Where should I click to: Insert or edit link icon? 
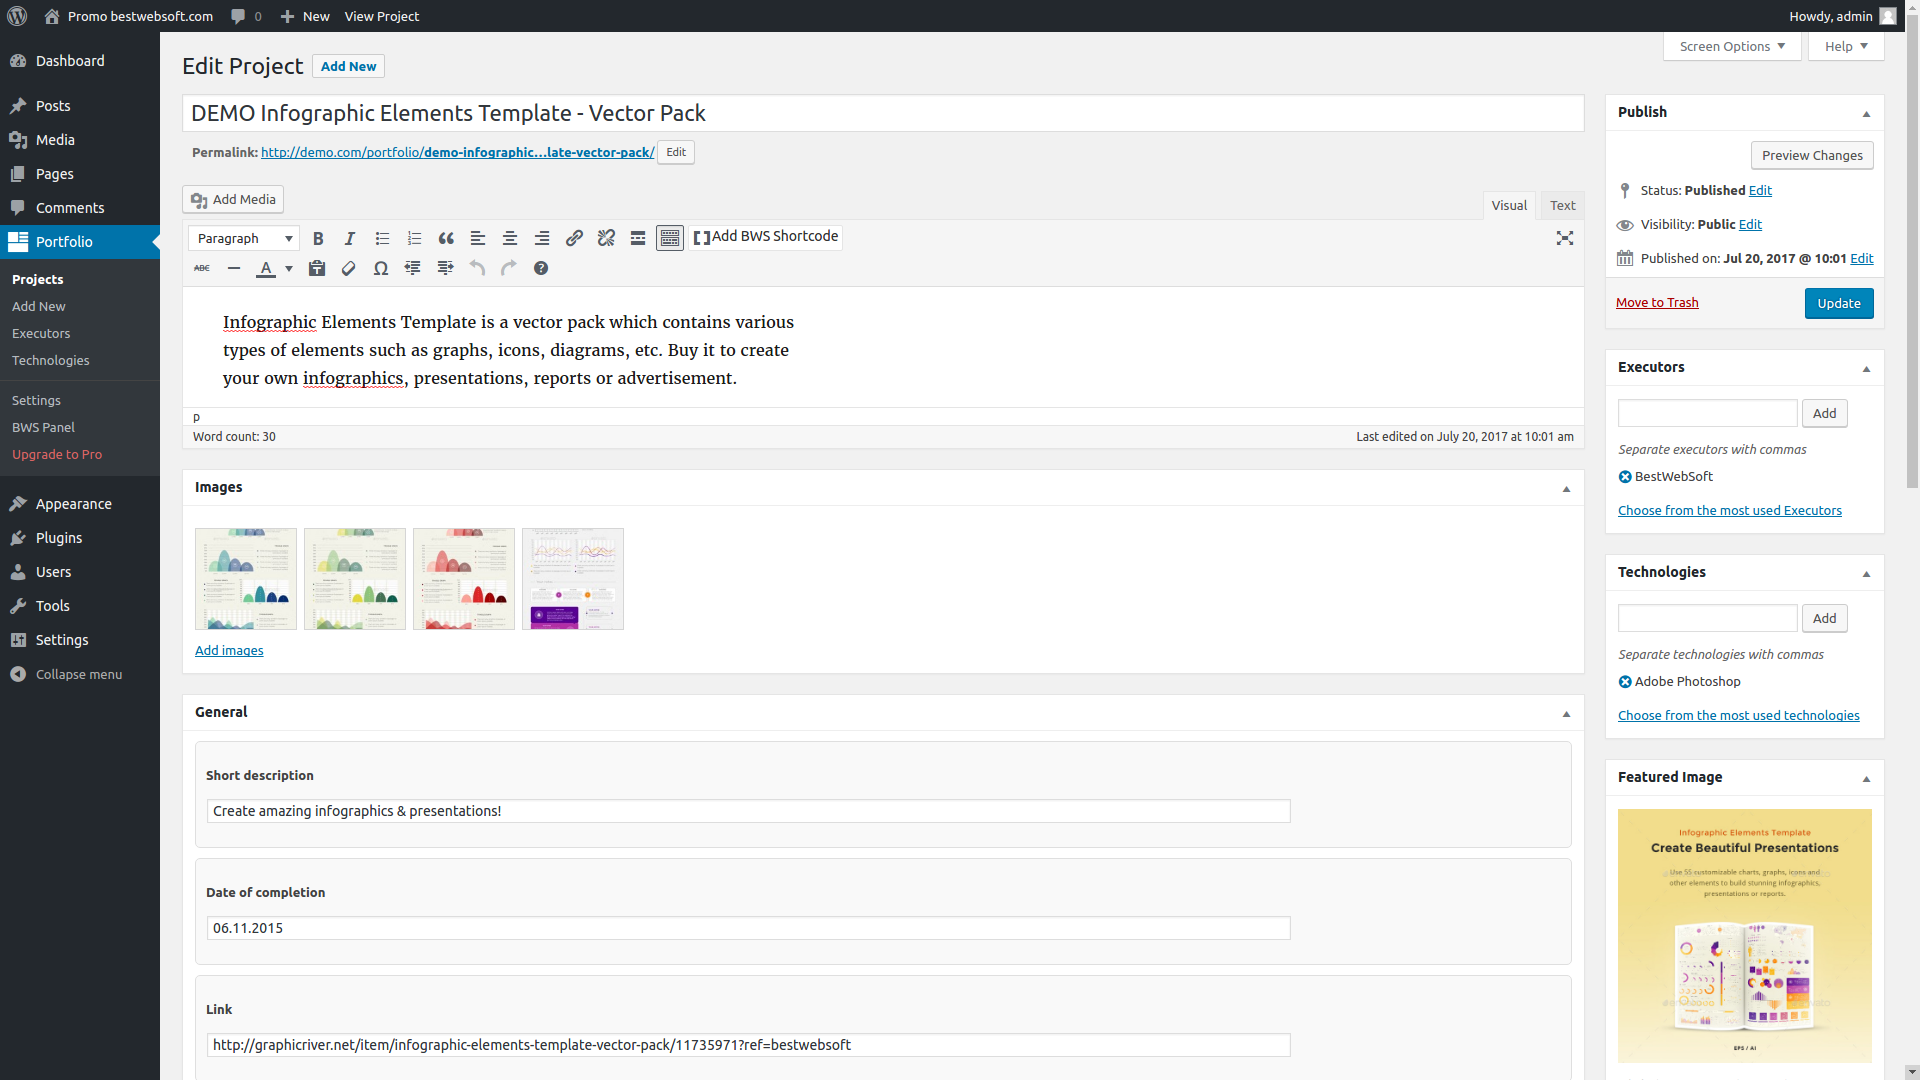click(x=574, y=238)
